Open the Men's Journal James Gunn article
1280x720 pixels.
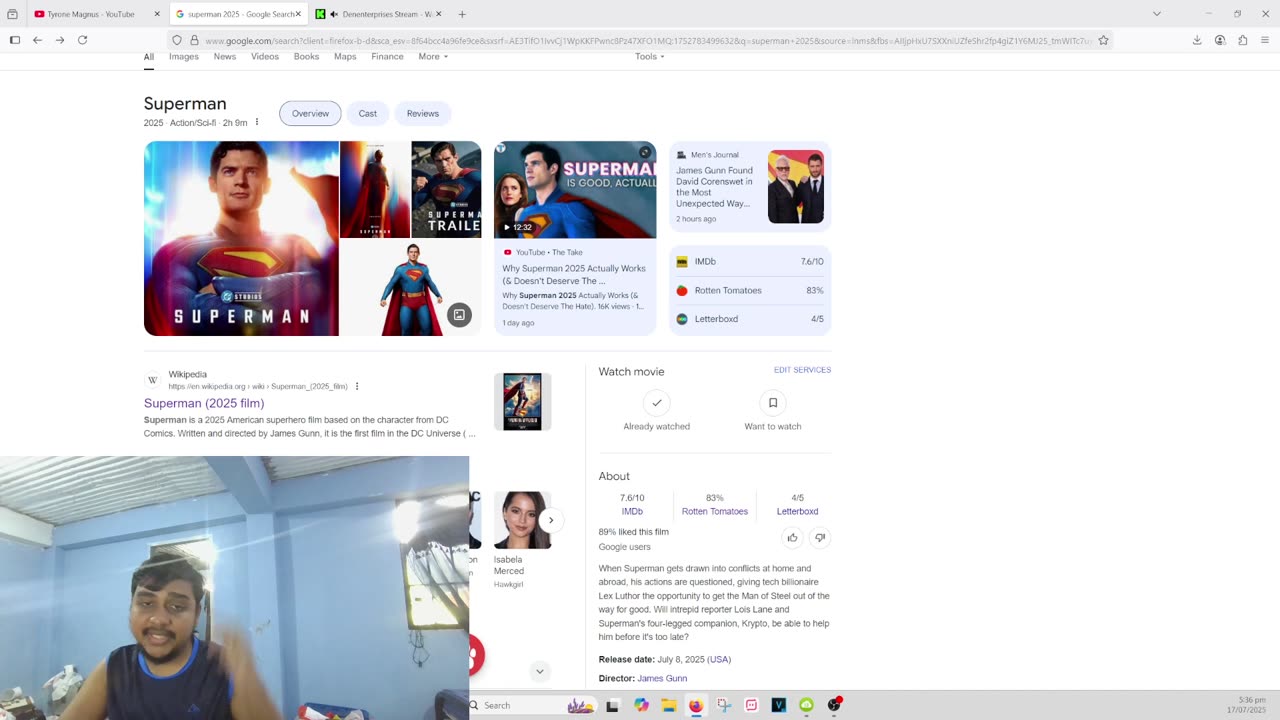click(x=750, y=188)
